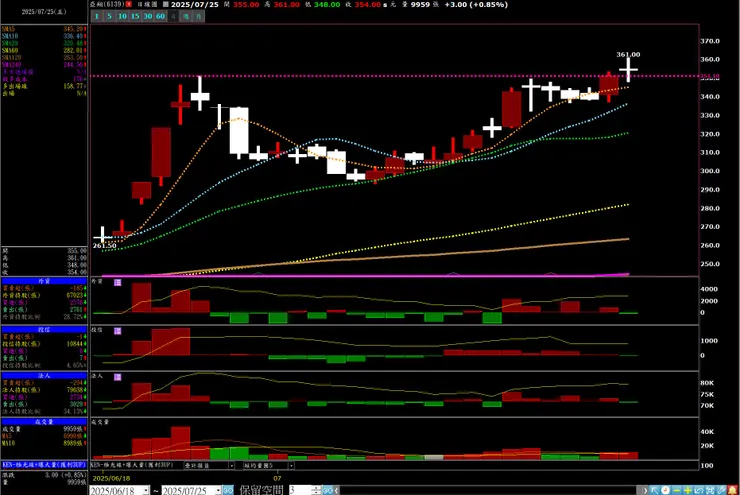Click the 261.50 low price label on chart
This screenshot has height=495, width=740.
(x=104, y=246)
